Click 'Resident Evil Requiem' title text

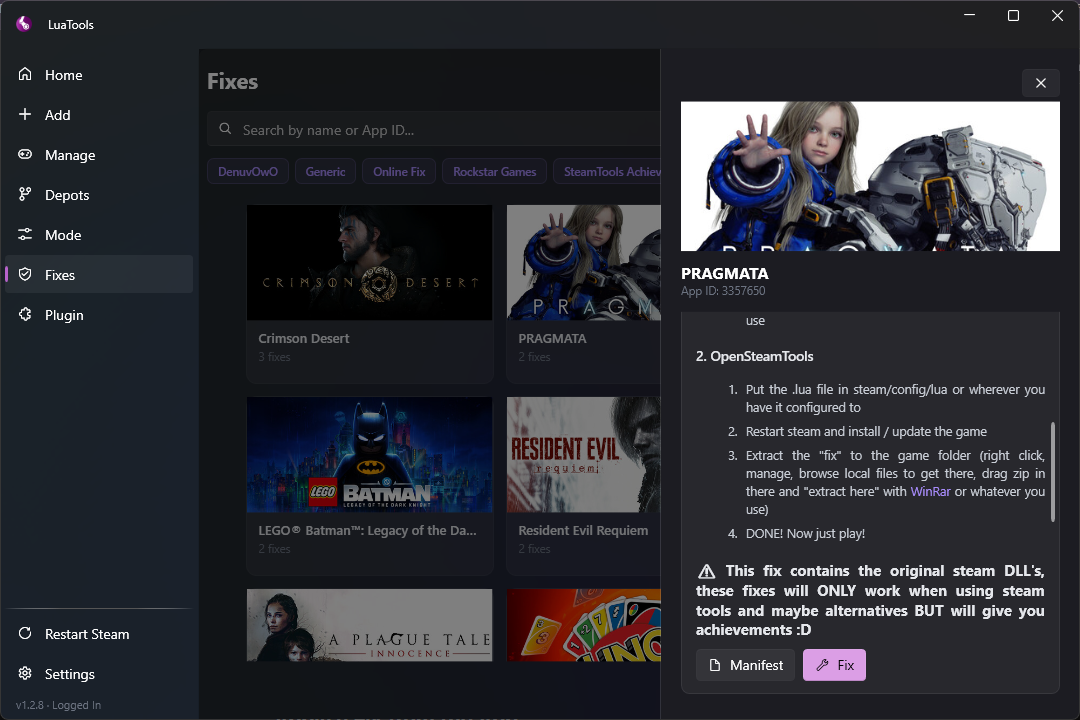pos(583,531)
